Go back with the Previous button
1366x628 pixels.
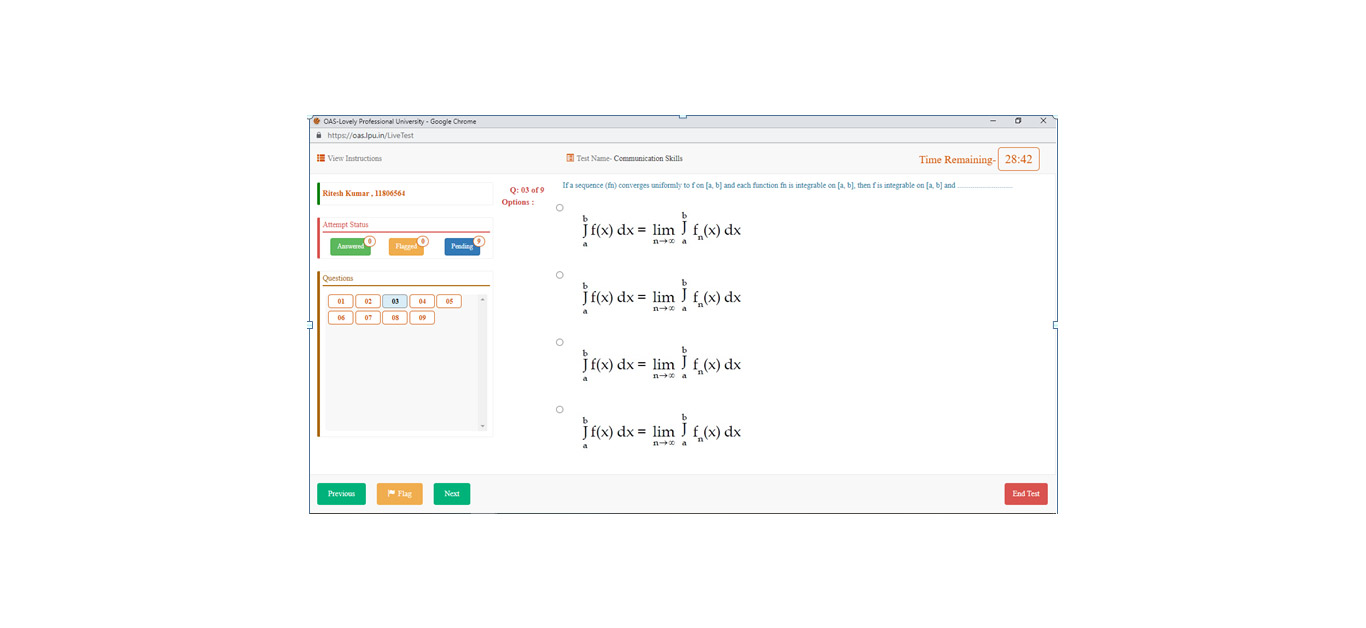tap(341, 494)
